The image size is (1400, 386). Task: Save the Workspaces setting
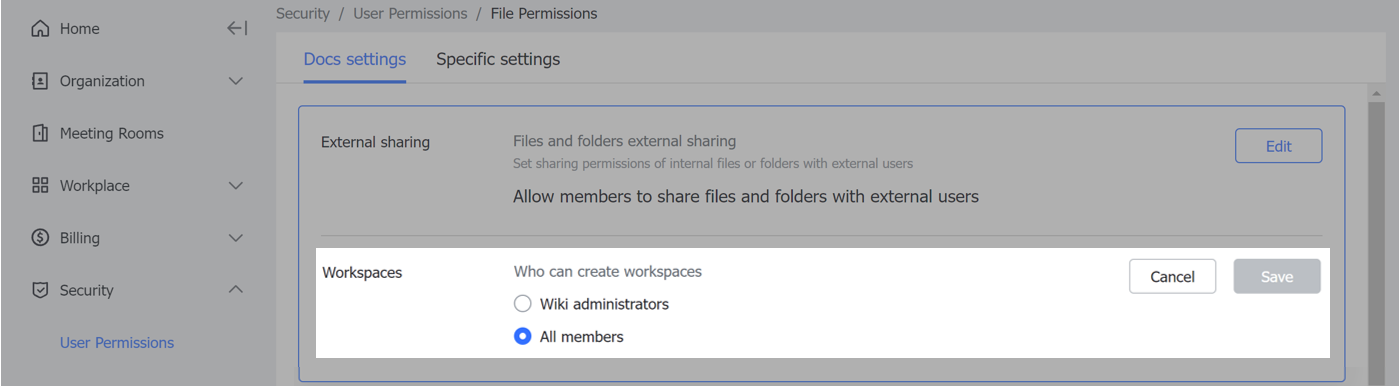(x=1277, y=277)
